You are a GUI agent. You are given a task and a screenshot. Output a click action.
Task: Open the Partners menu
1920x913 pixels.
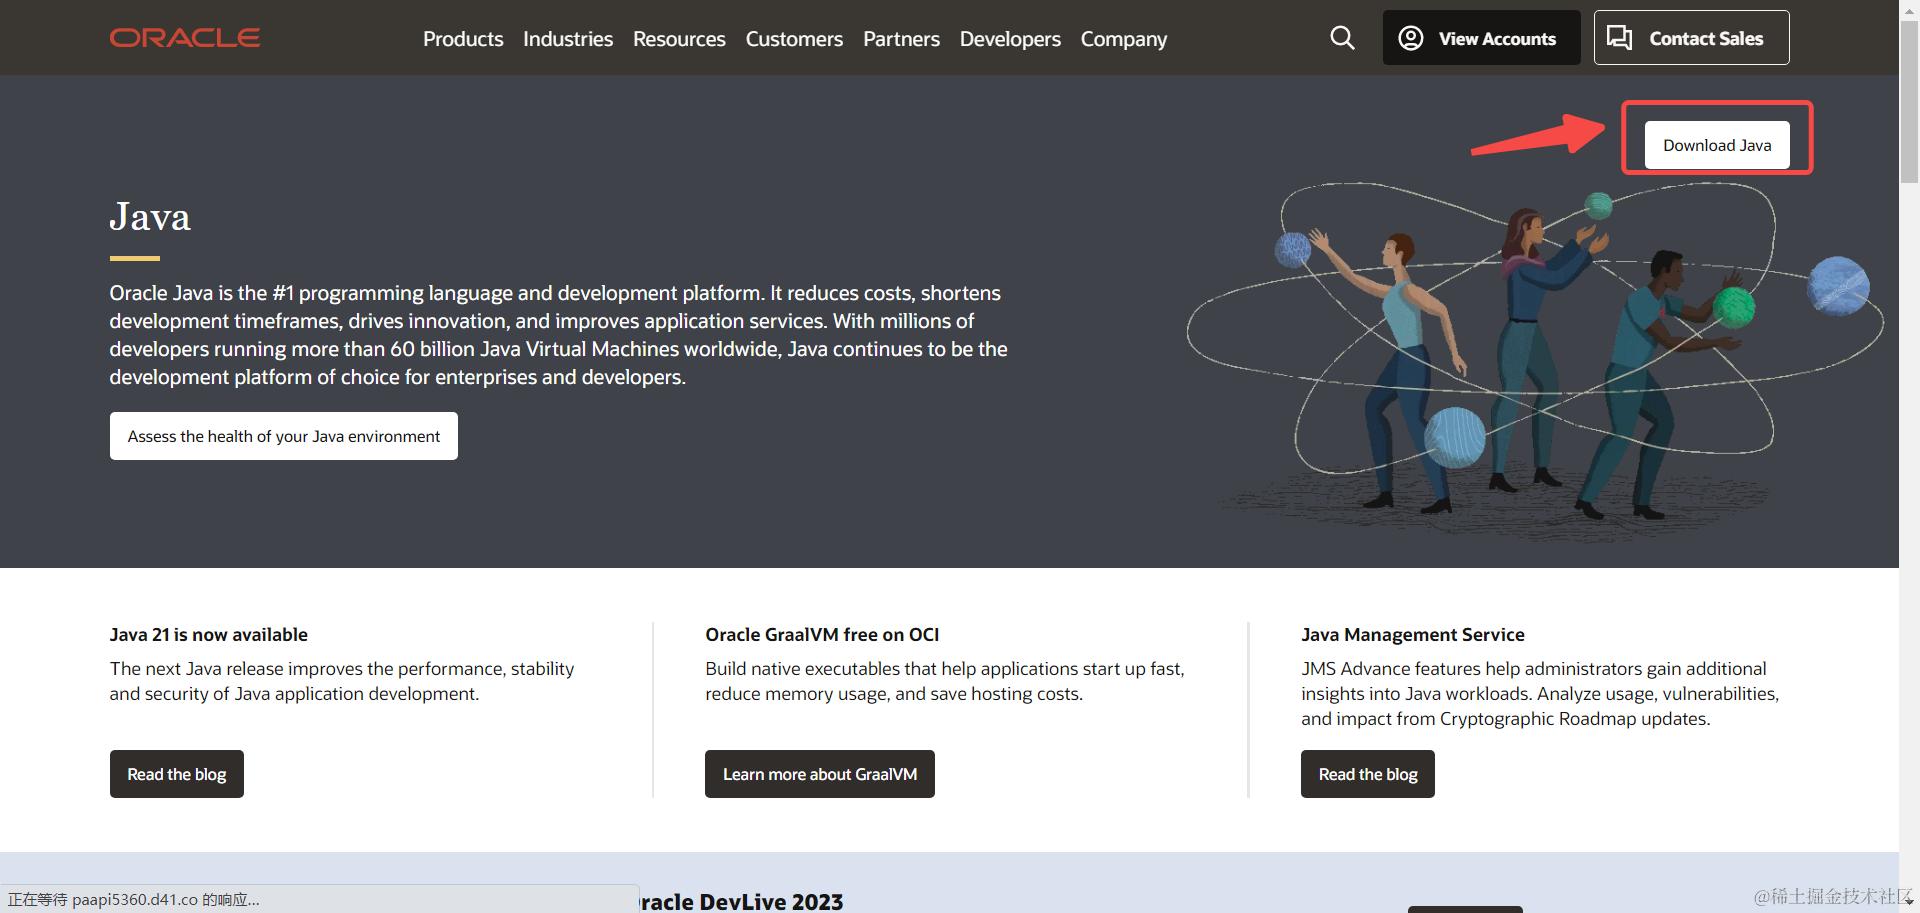(901, 39)
